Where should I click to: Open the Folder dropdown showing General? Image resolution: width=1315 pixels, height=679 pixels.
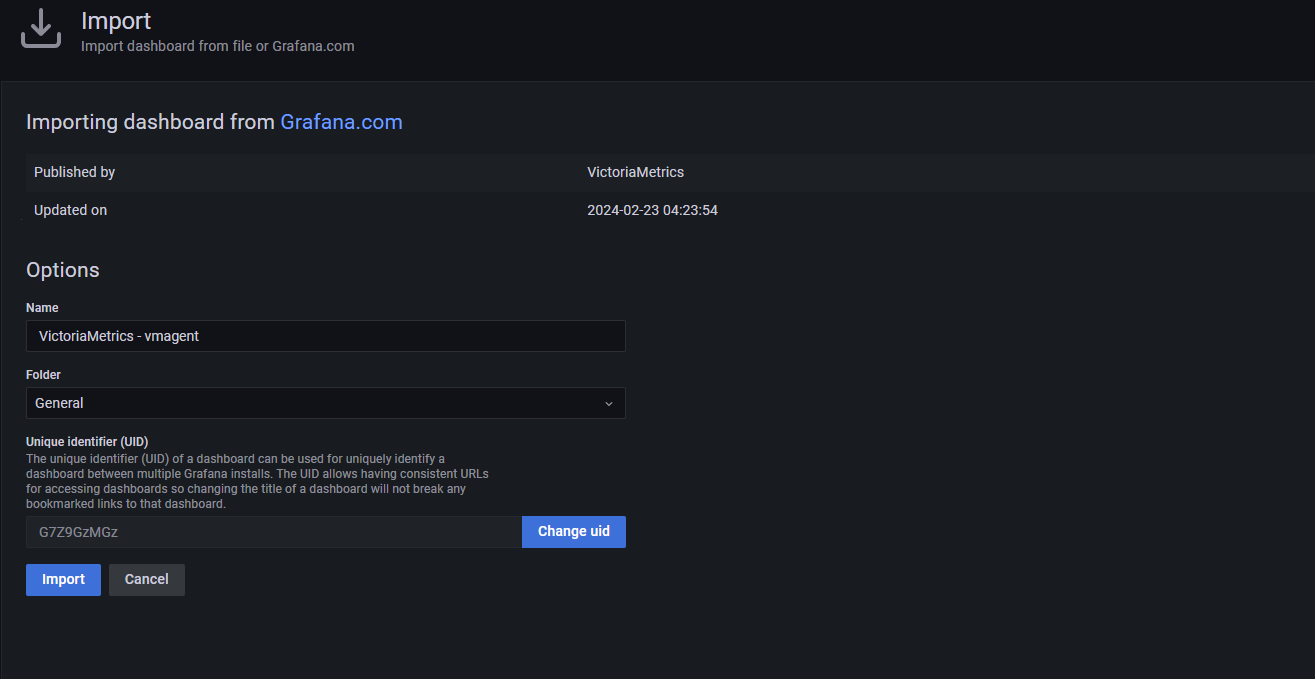click(x=326, y=403)
